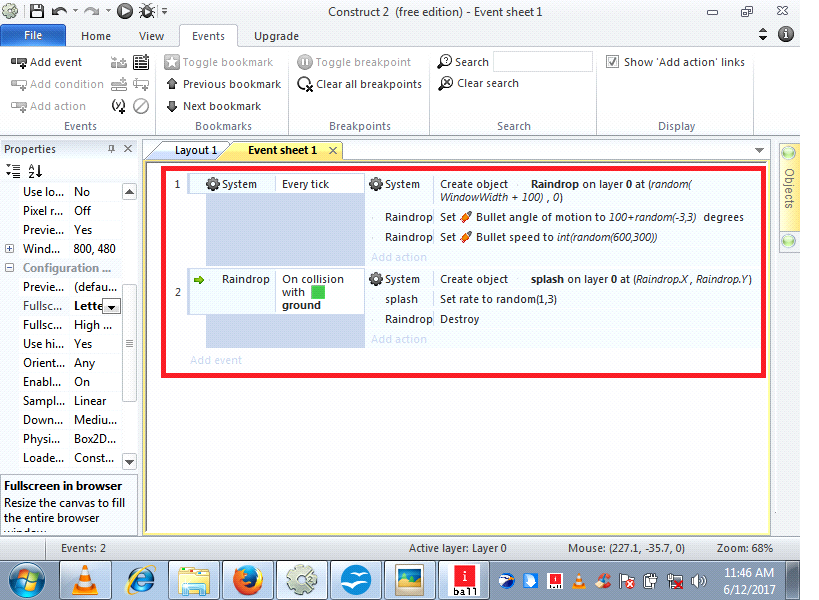The width and height of the screenshot is (819, 600).
Task: Start debugging with the bug icon
Action: pos(147,11)
